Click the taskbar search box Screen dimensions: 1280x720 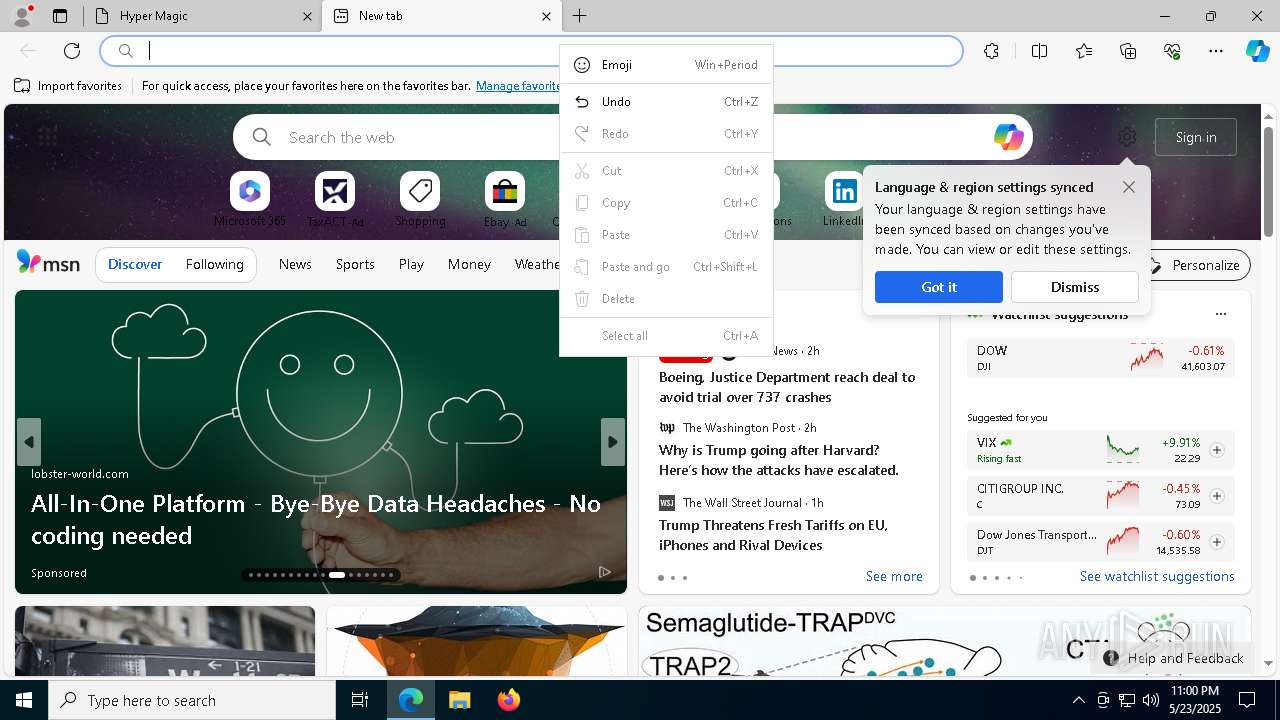tap(192, 700)
